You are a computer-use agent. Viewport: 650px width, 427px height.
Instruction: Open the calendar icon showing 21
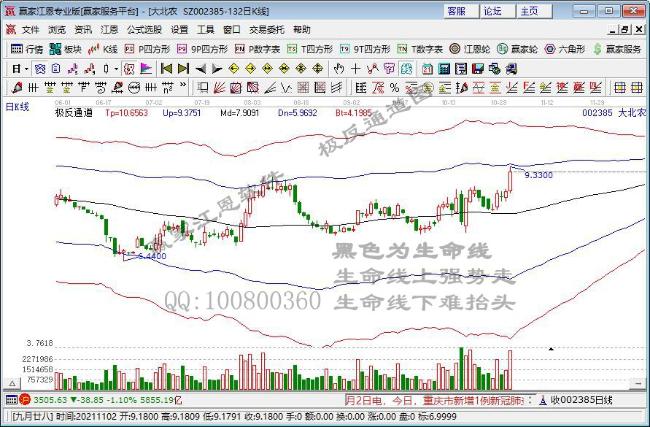pyautogui.click(x=427, y=69)
